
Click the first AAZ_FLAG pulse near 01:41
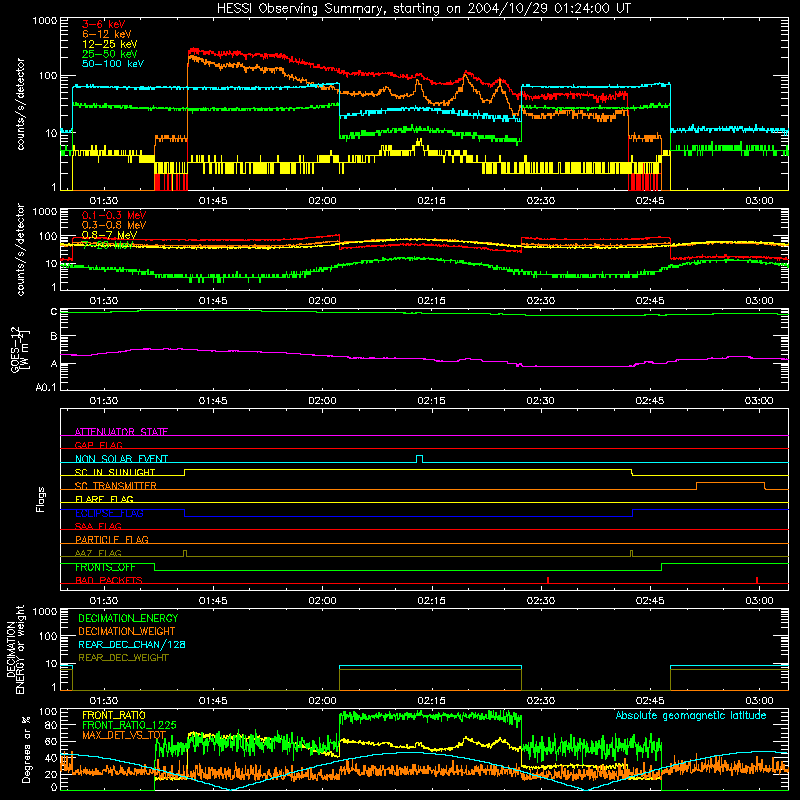[185, 553]
